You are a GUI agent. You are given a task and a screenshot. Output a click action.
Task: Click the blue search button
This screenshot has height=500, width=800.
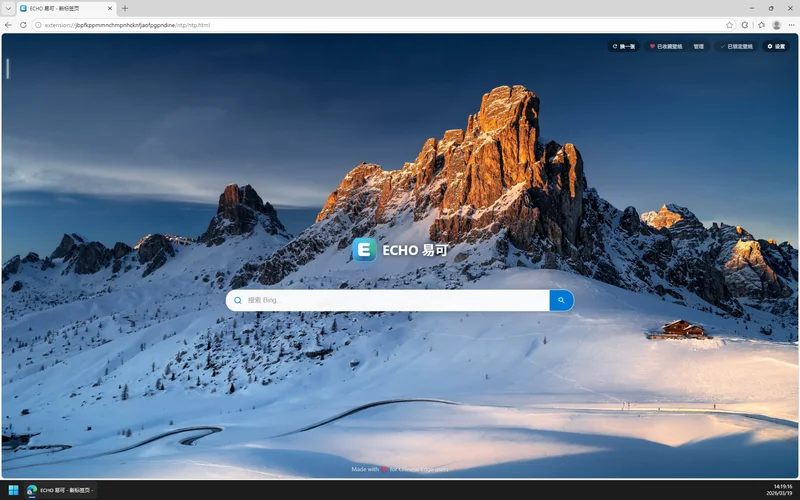click(x=561, y=300)
